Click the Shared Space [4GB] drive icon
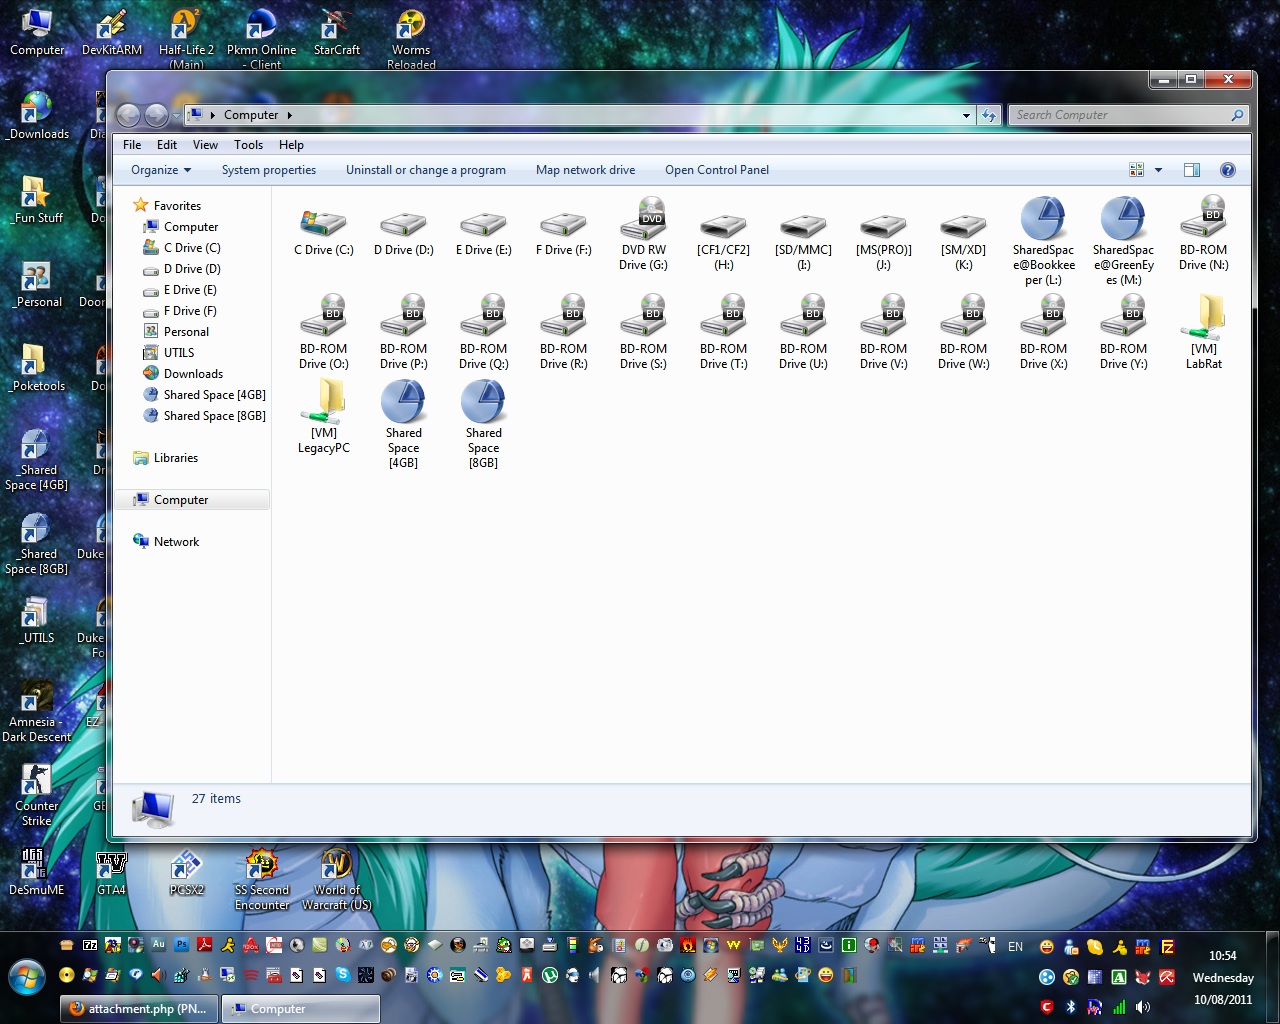The height and width of the screenshot is (1024, 1280). pyautogui.click(x=403, y=403)
